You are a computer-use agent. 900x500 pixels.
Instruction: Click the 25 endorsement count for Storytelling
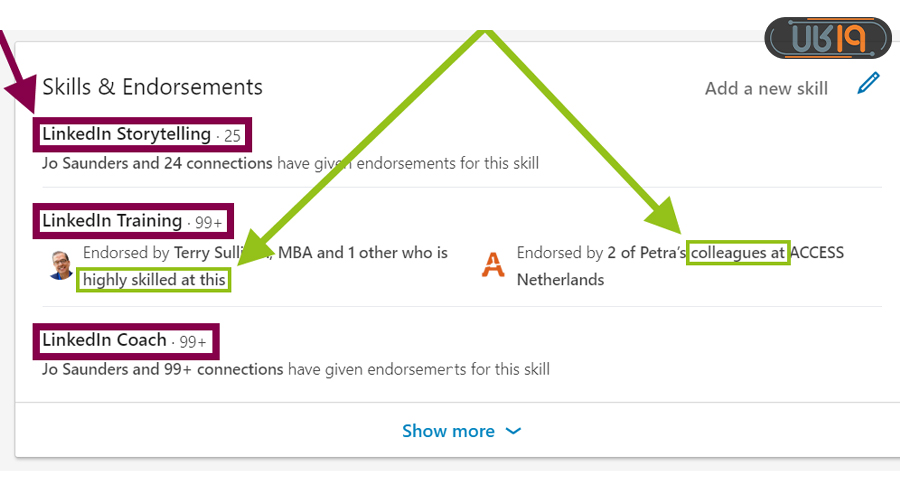pos(233,135)
